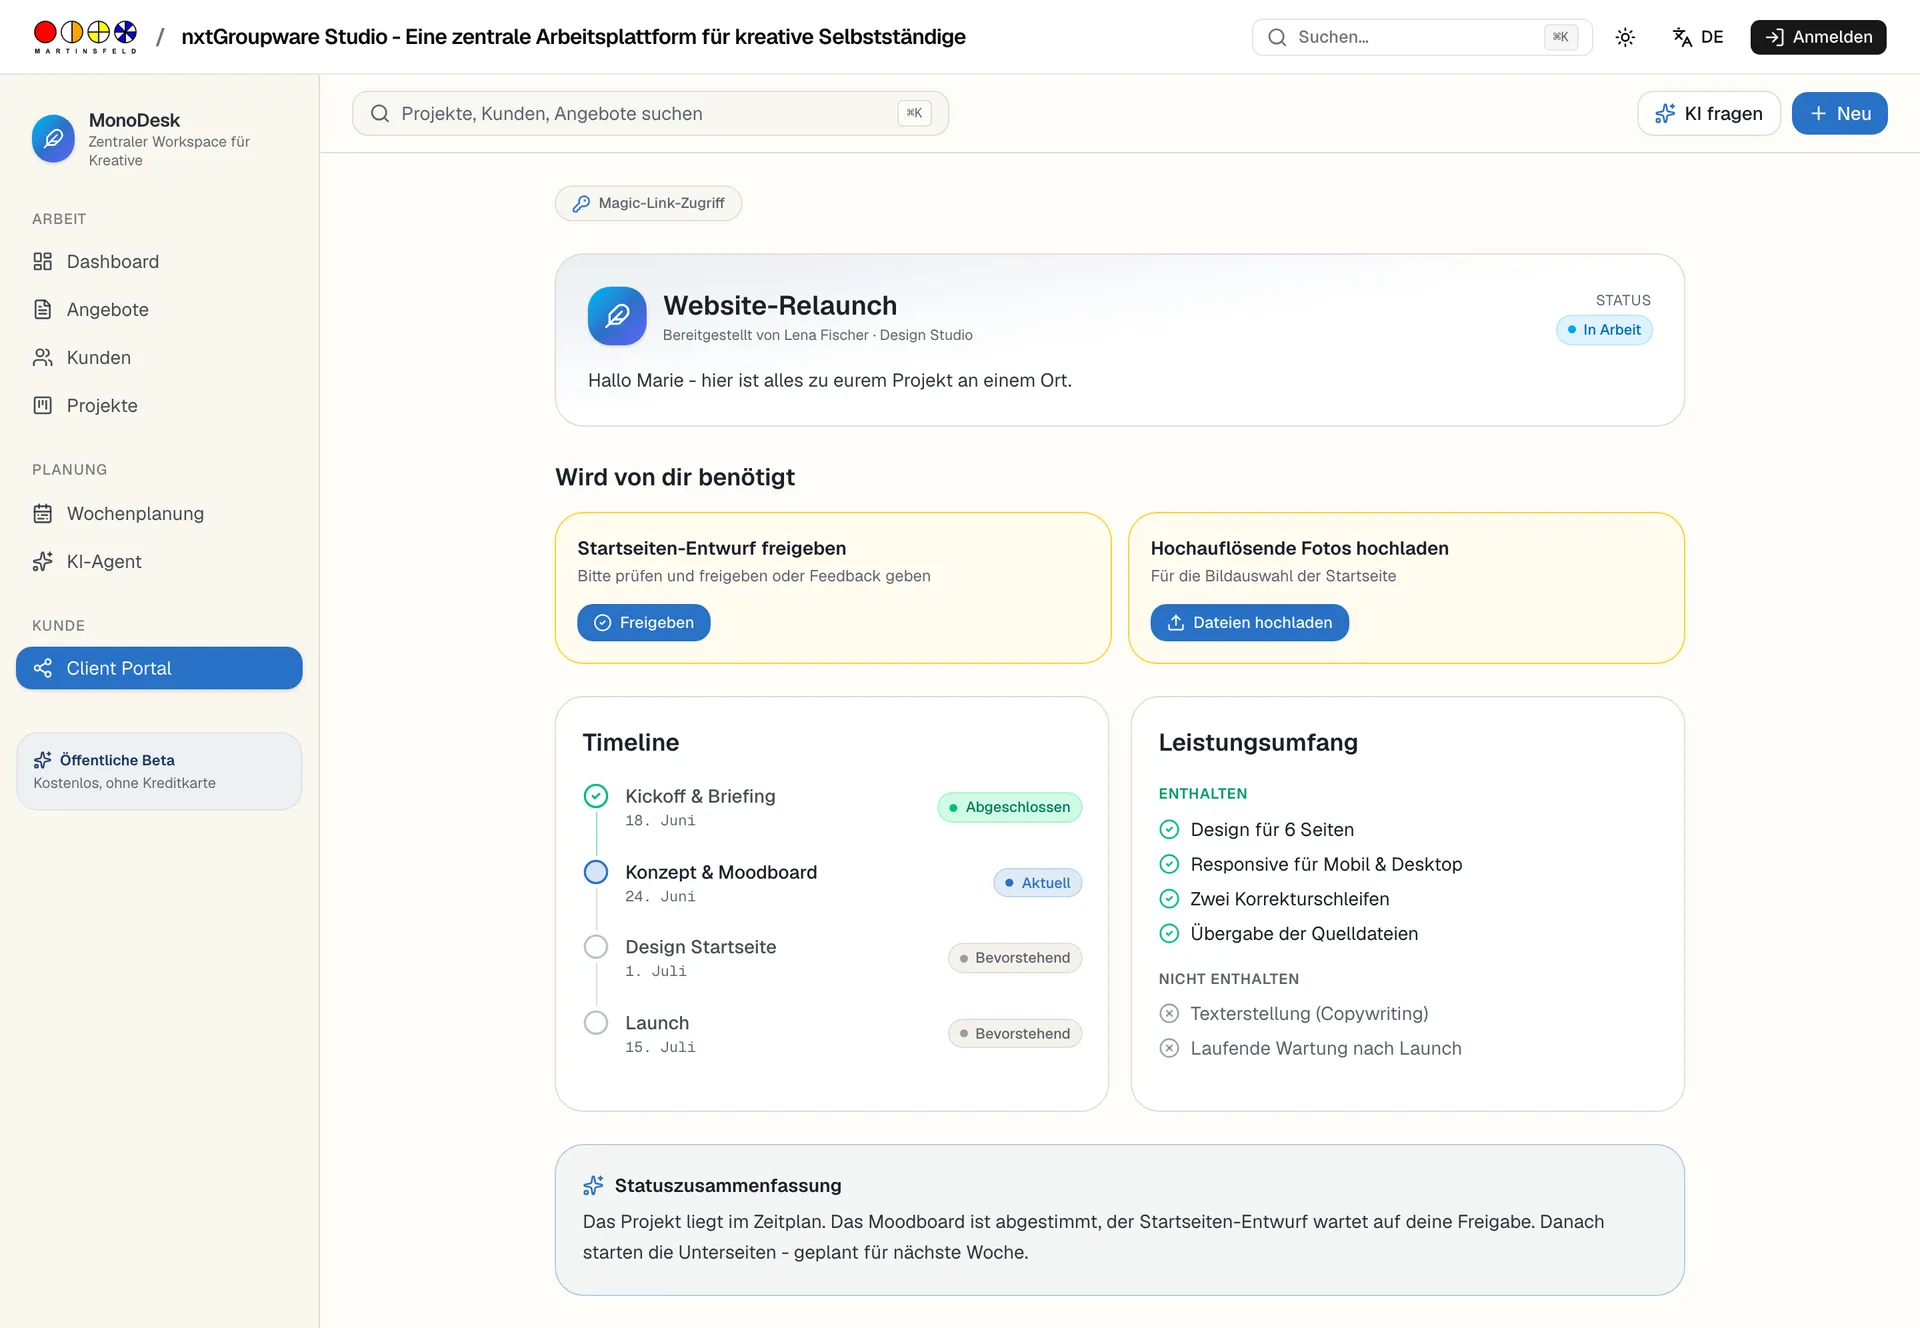Screen dimensions: 1920x1328
Task: Focus the Projekte, Kunden, Angebote search box
Action: 650,114
